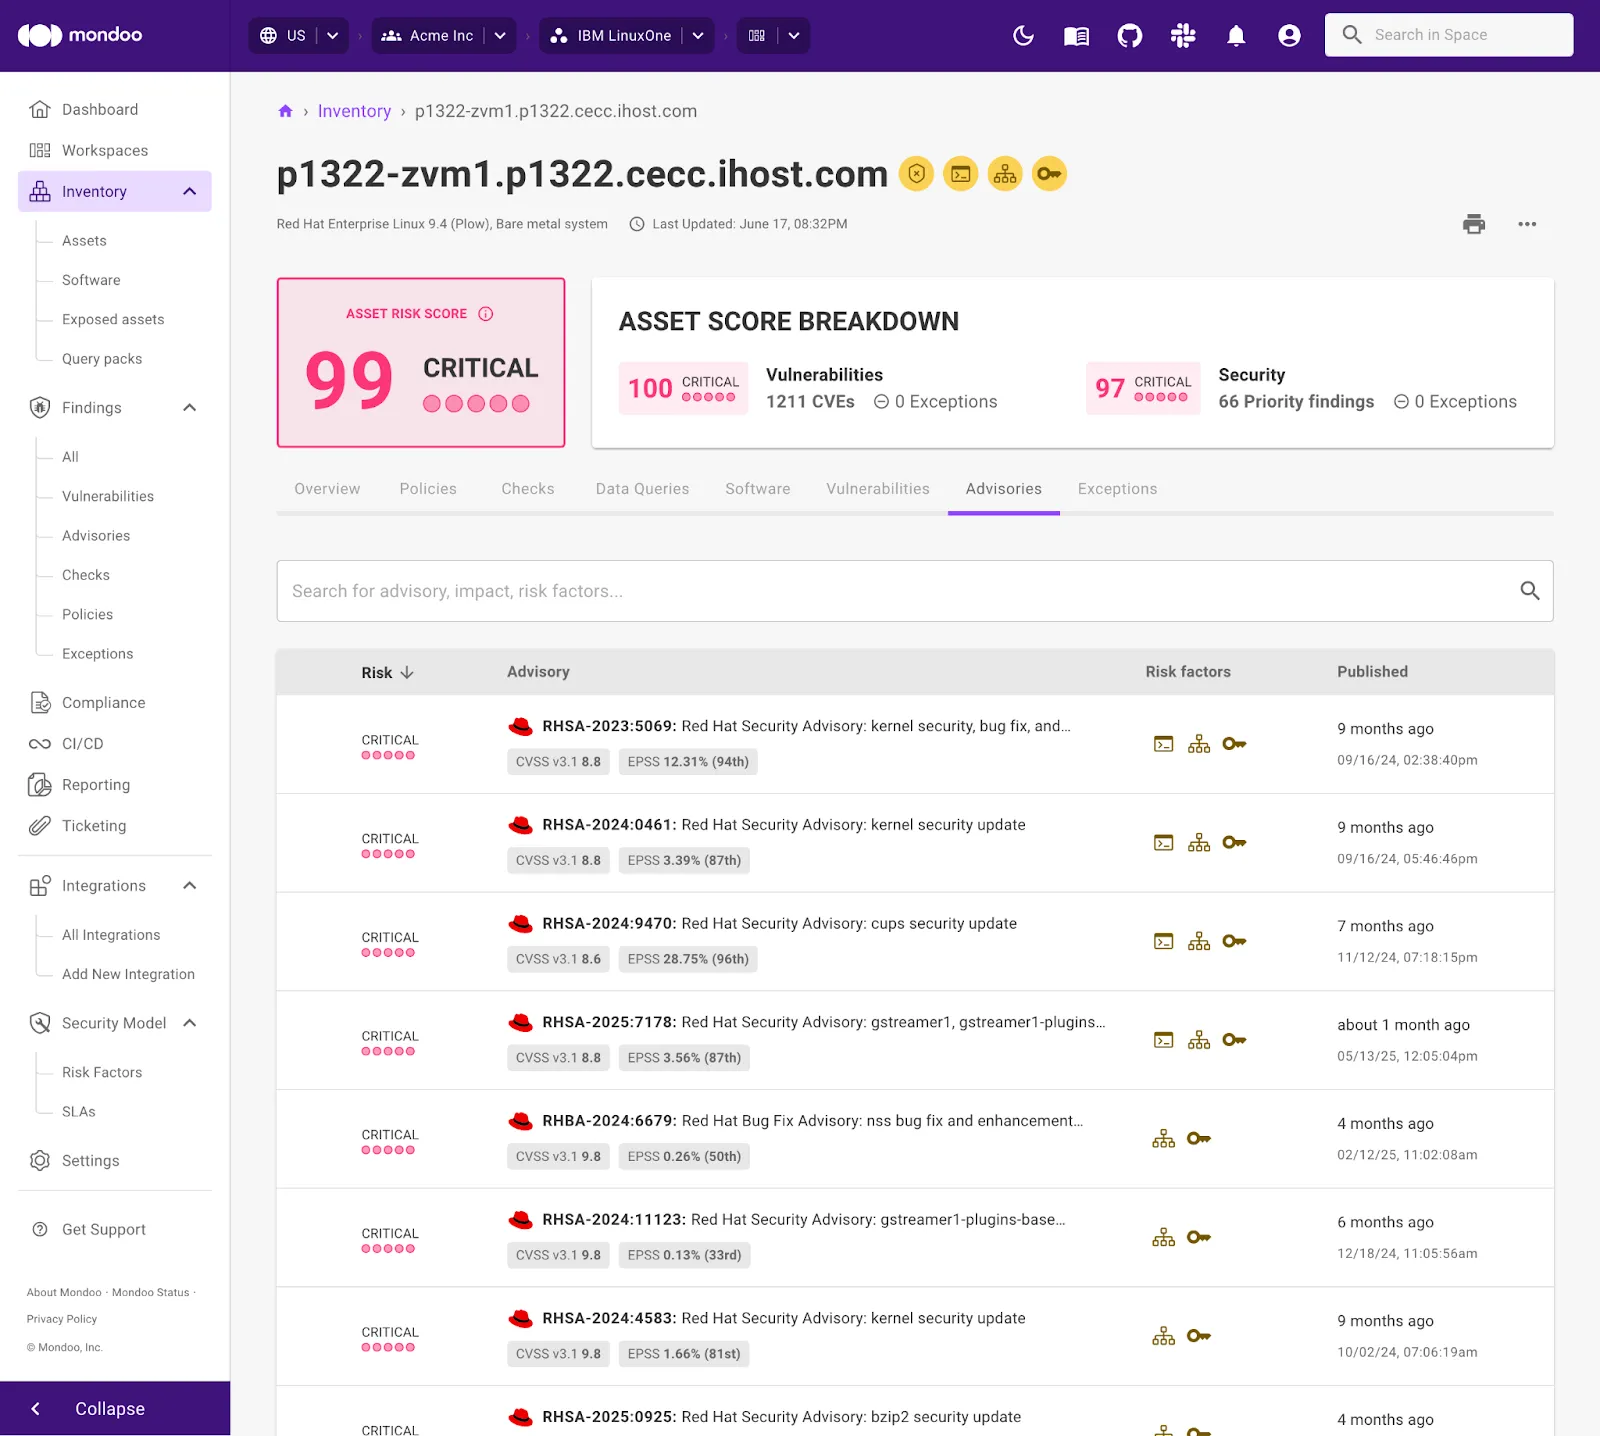Click the terminal badge next to hostname
Viewport: 1600px width, 1436px height.
click(x=960, y=174)
